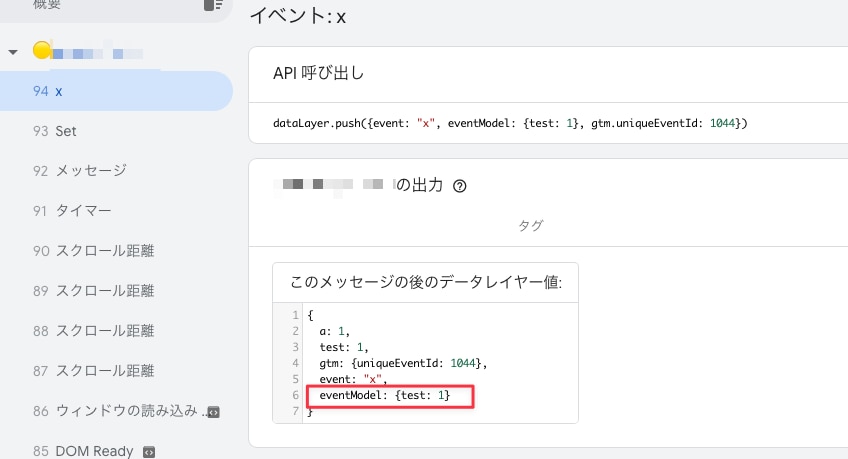This screenshot has height=459, width=848.
Task: Click the API 呼び出し heading
Action: pyautogui.click(x=319, y=73)
